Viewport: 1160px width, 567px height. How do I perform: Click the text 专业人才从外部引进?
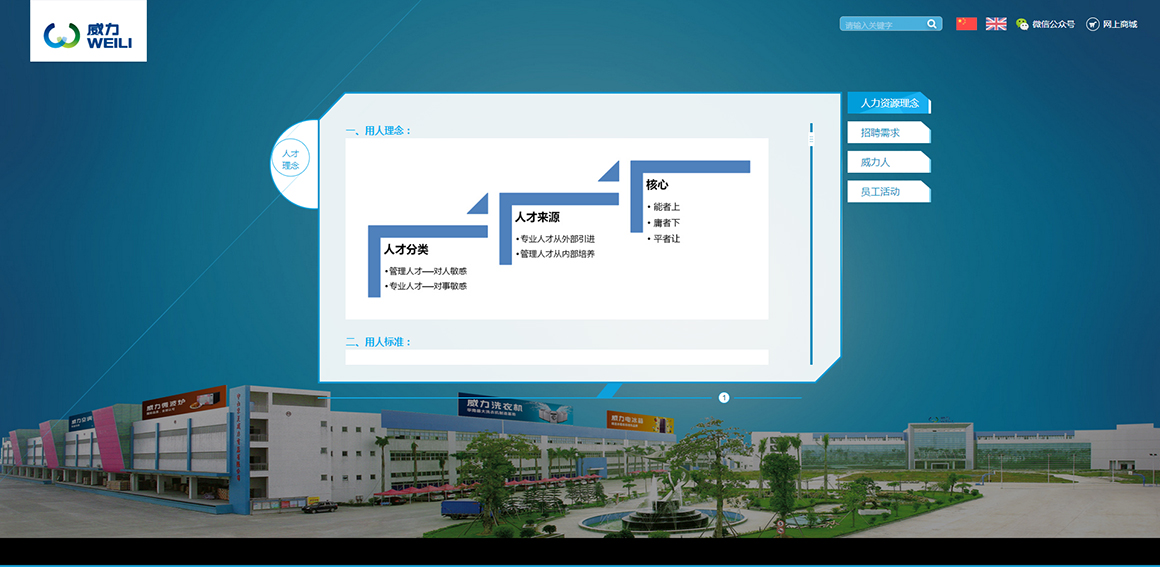(x=557, y=239)
